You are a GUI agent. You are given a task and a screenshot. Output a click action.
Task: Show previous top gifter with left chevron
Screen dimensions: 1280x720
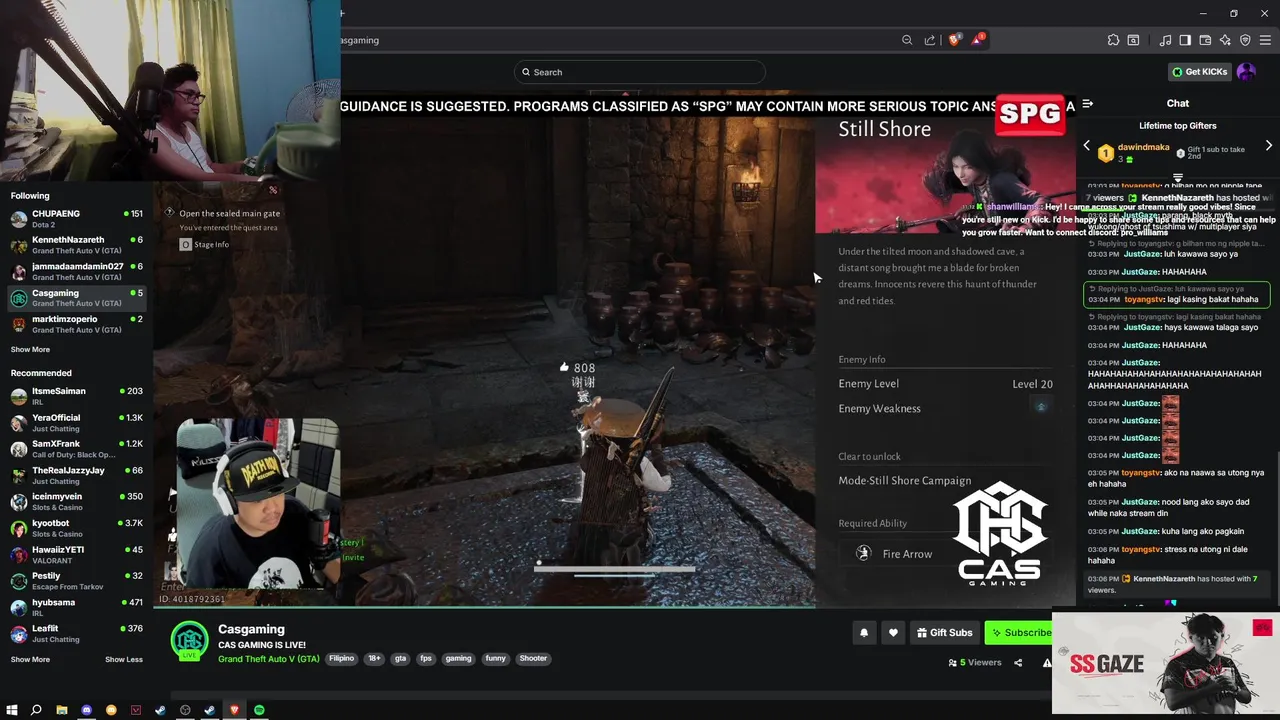pyautogui.click(x=1087, y=146)
